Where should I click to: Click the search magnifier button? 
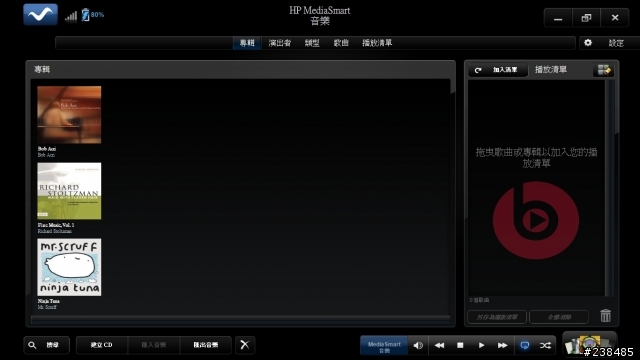point(46,345)
